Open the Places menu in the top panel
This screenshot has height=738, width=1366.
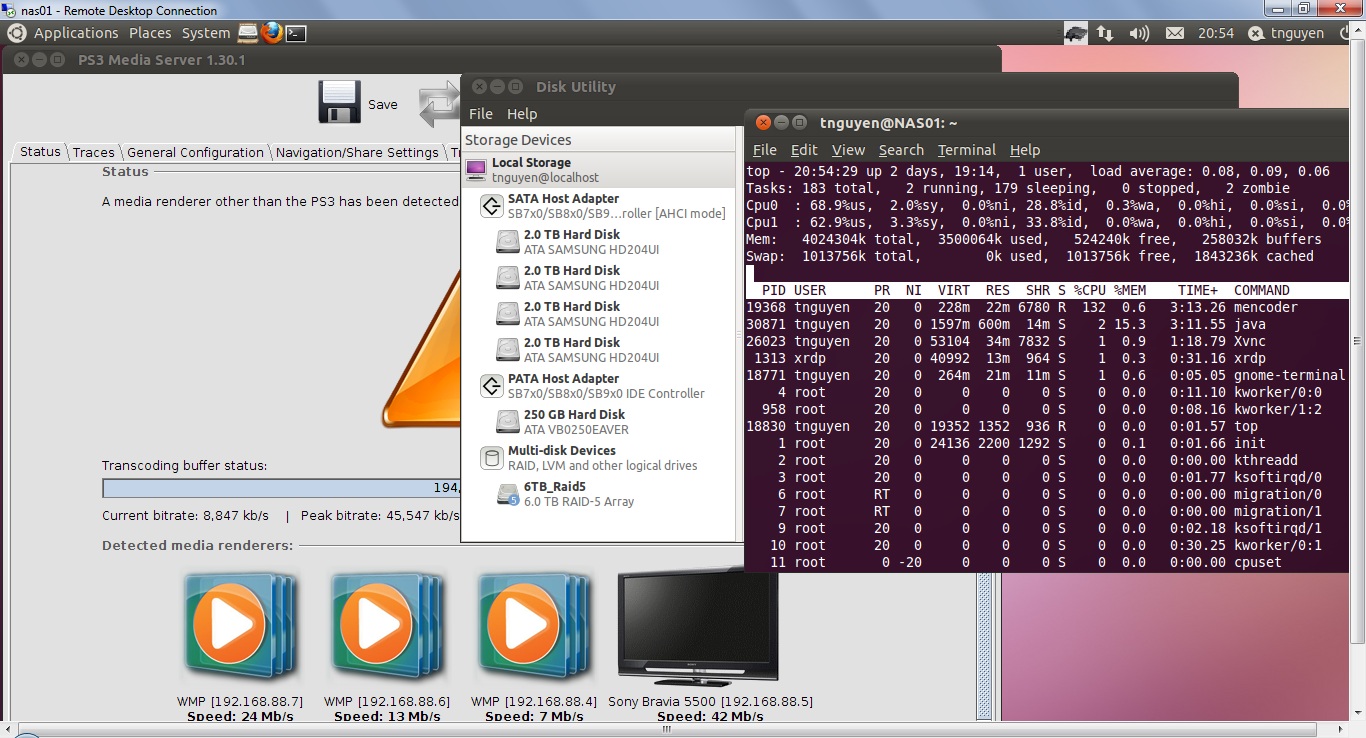point(150,33)
